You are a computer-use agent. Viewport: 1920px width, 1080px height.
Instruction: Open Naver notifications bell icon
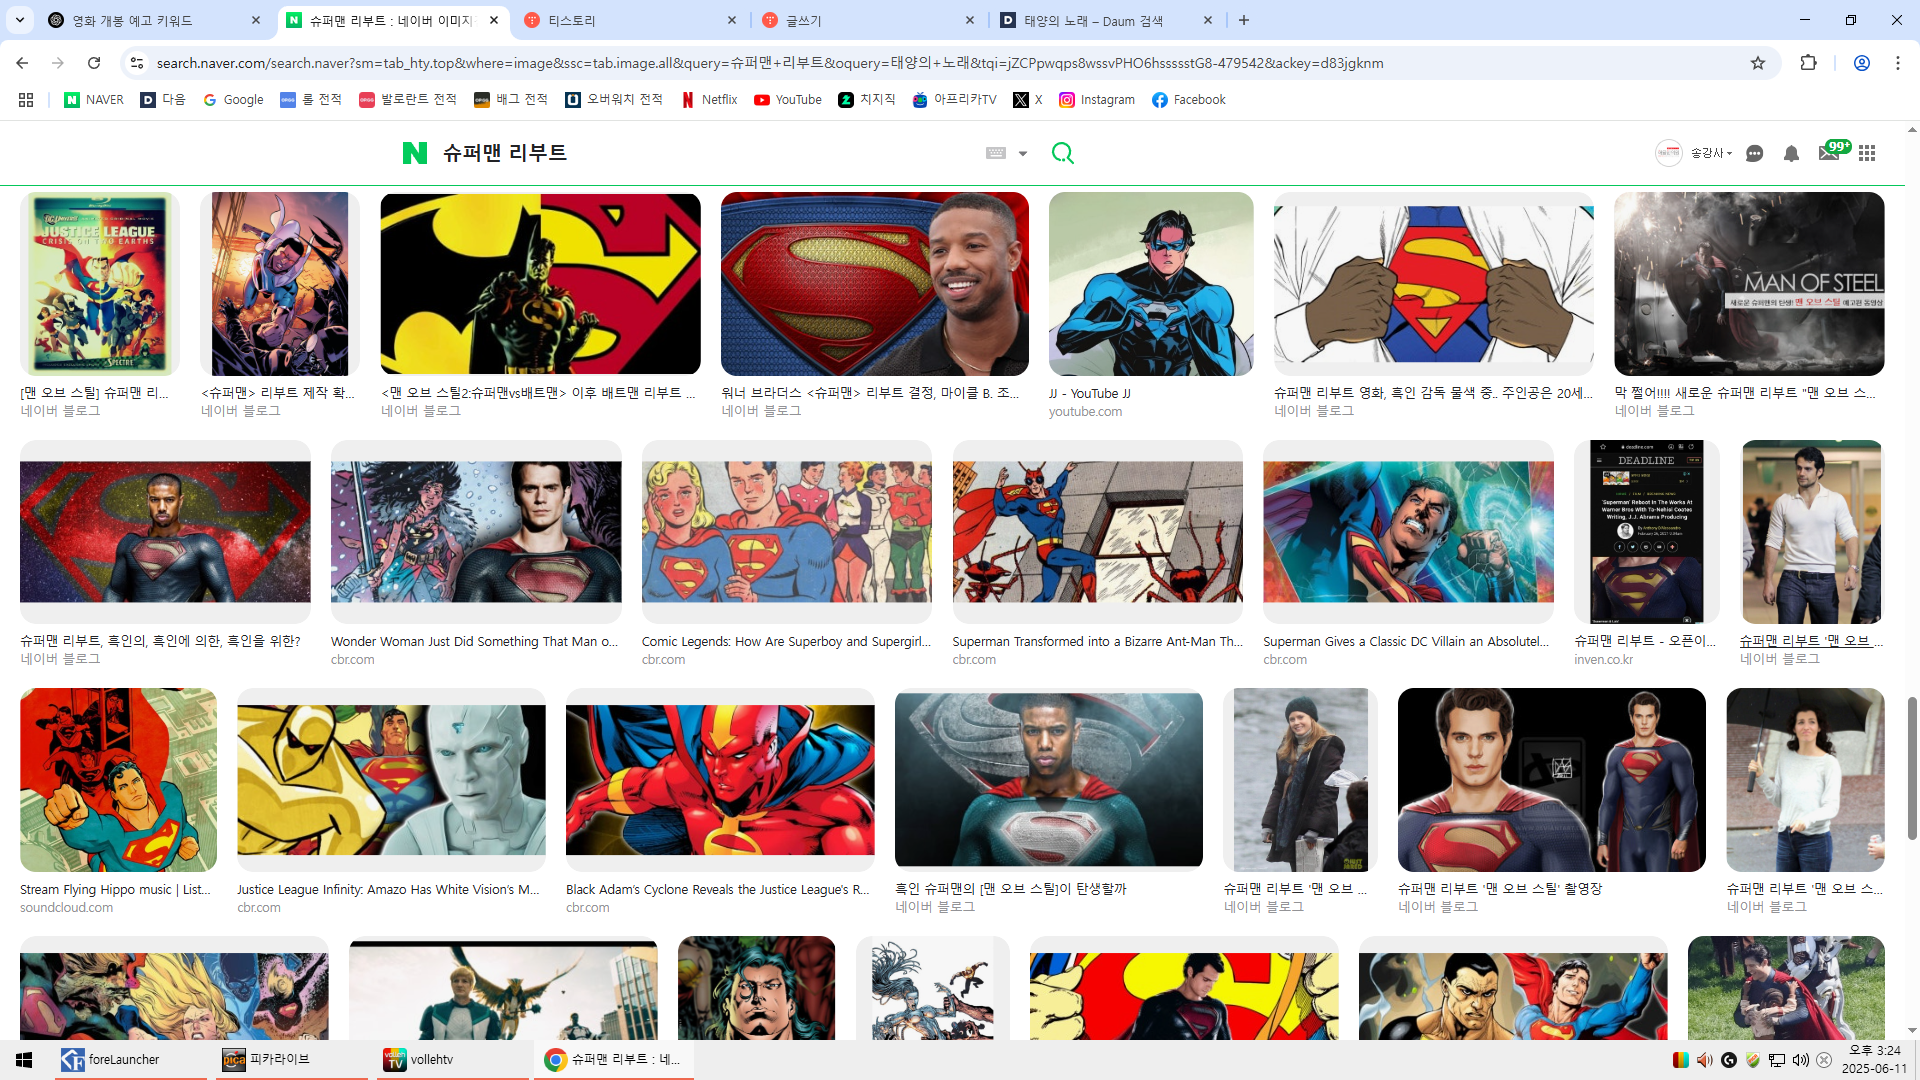coord(1791,153)
